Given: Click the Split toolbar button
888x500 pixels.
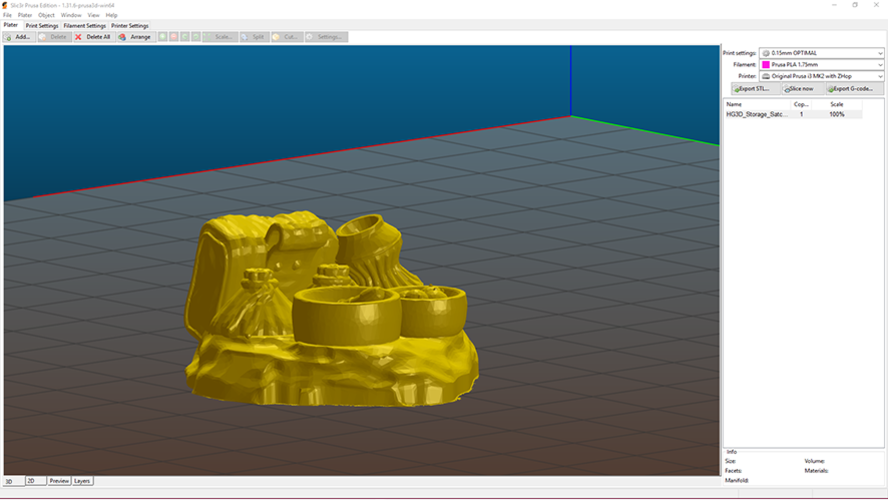Looking at the screenshot, I should (254, 37).
